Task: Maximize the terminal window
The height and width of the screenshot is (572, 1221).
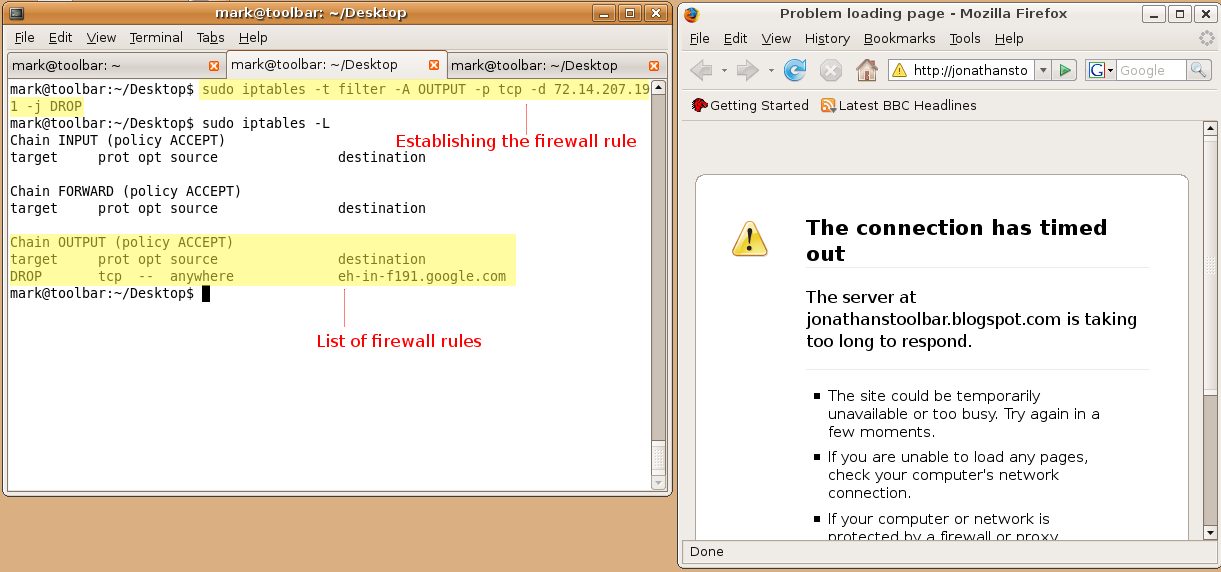Action: coord(630,14)
